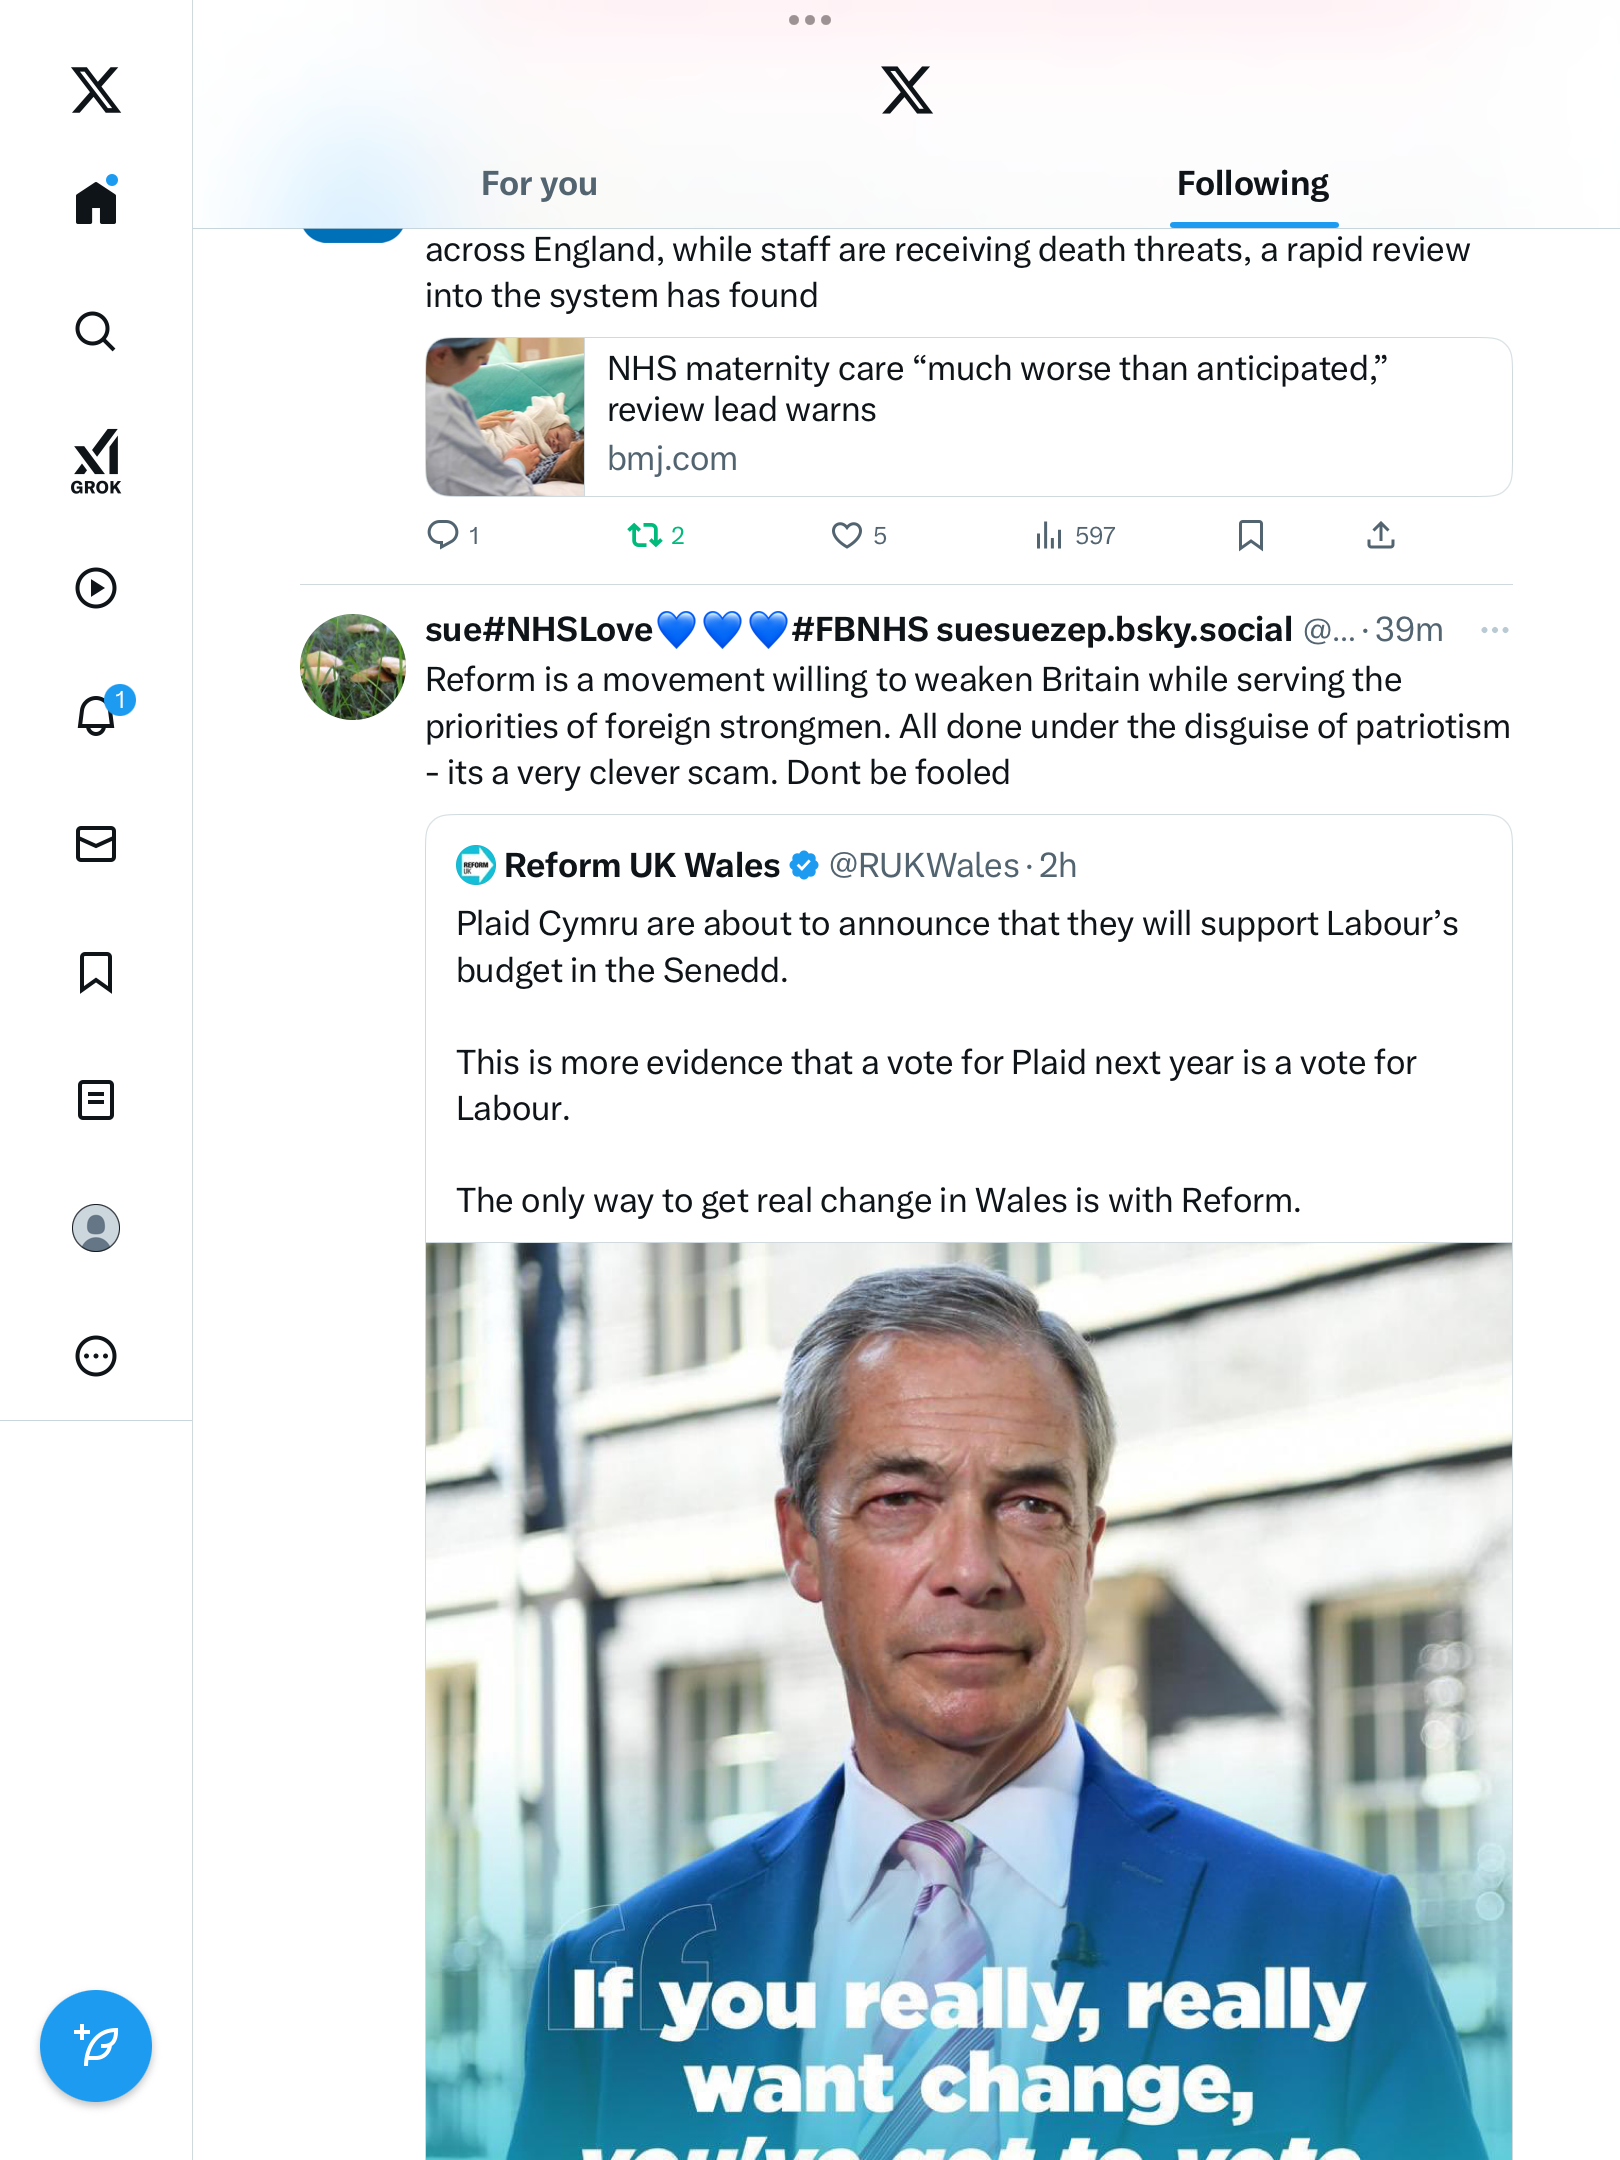
Task: Open your profile avatar in sidebar
Action: (x=96, y=1228)
